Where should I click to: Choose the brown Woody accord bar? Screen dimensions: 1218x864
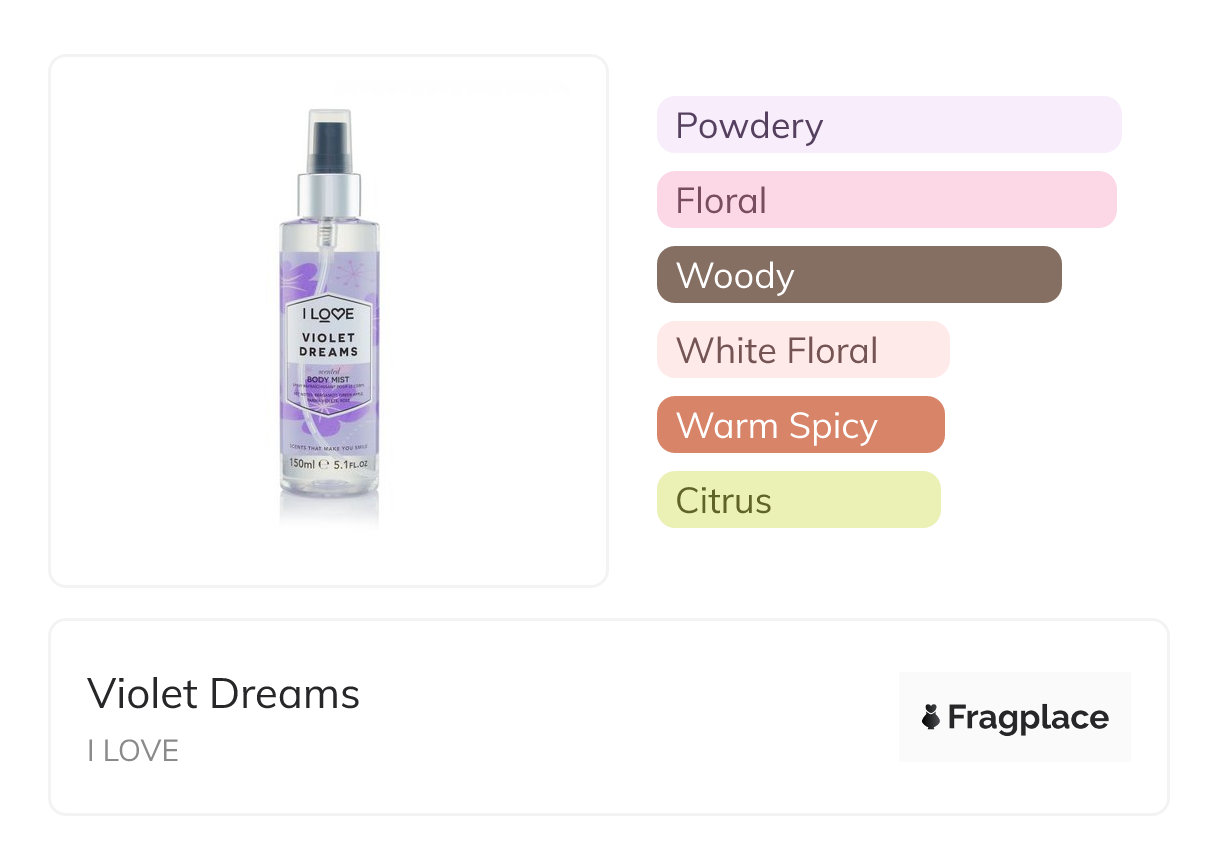point(858,275)
